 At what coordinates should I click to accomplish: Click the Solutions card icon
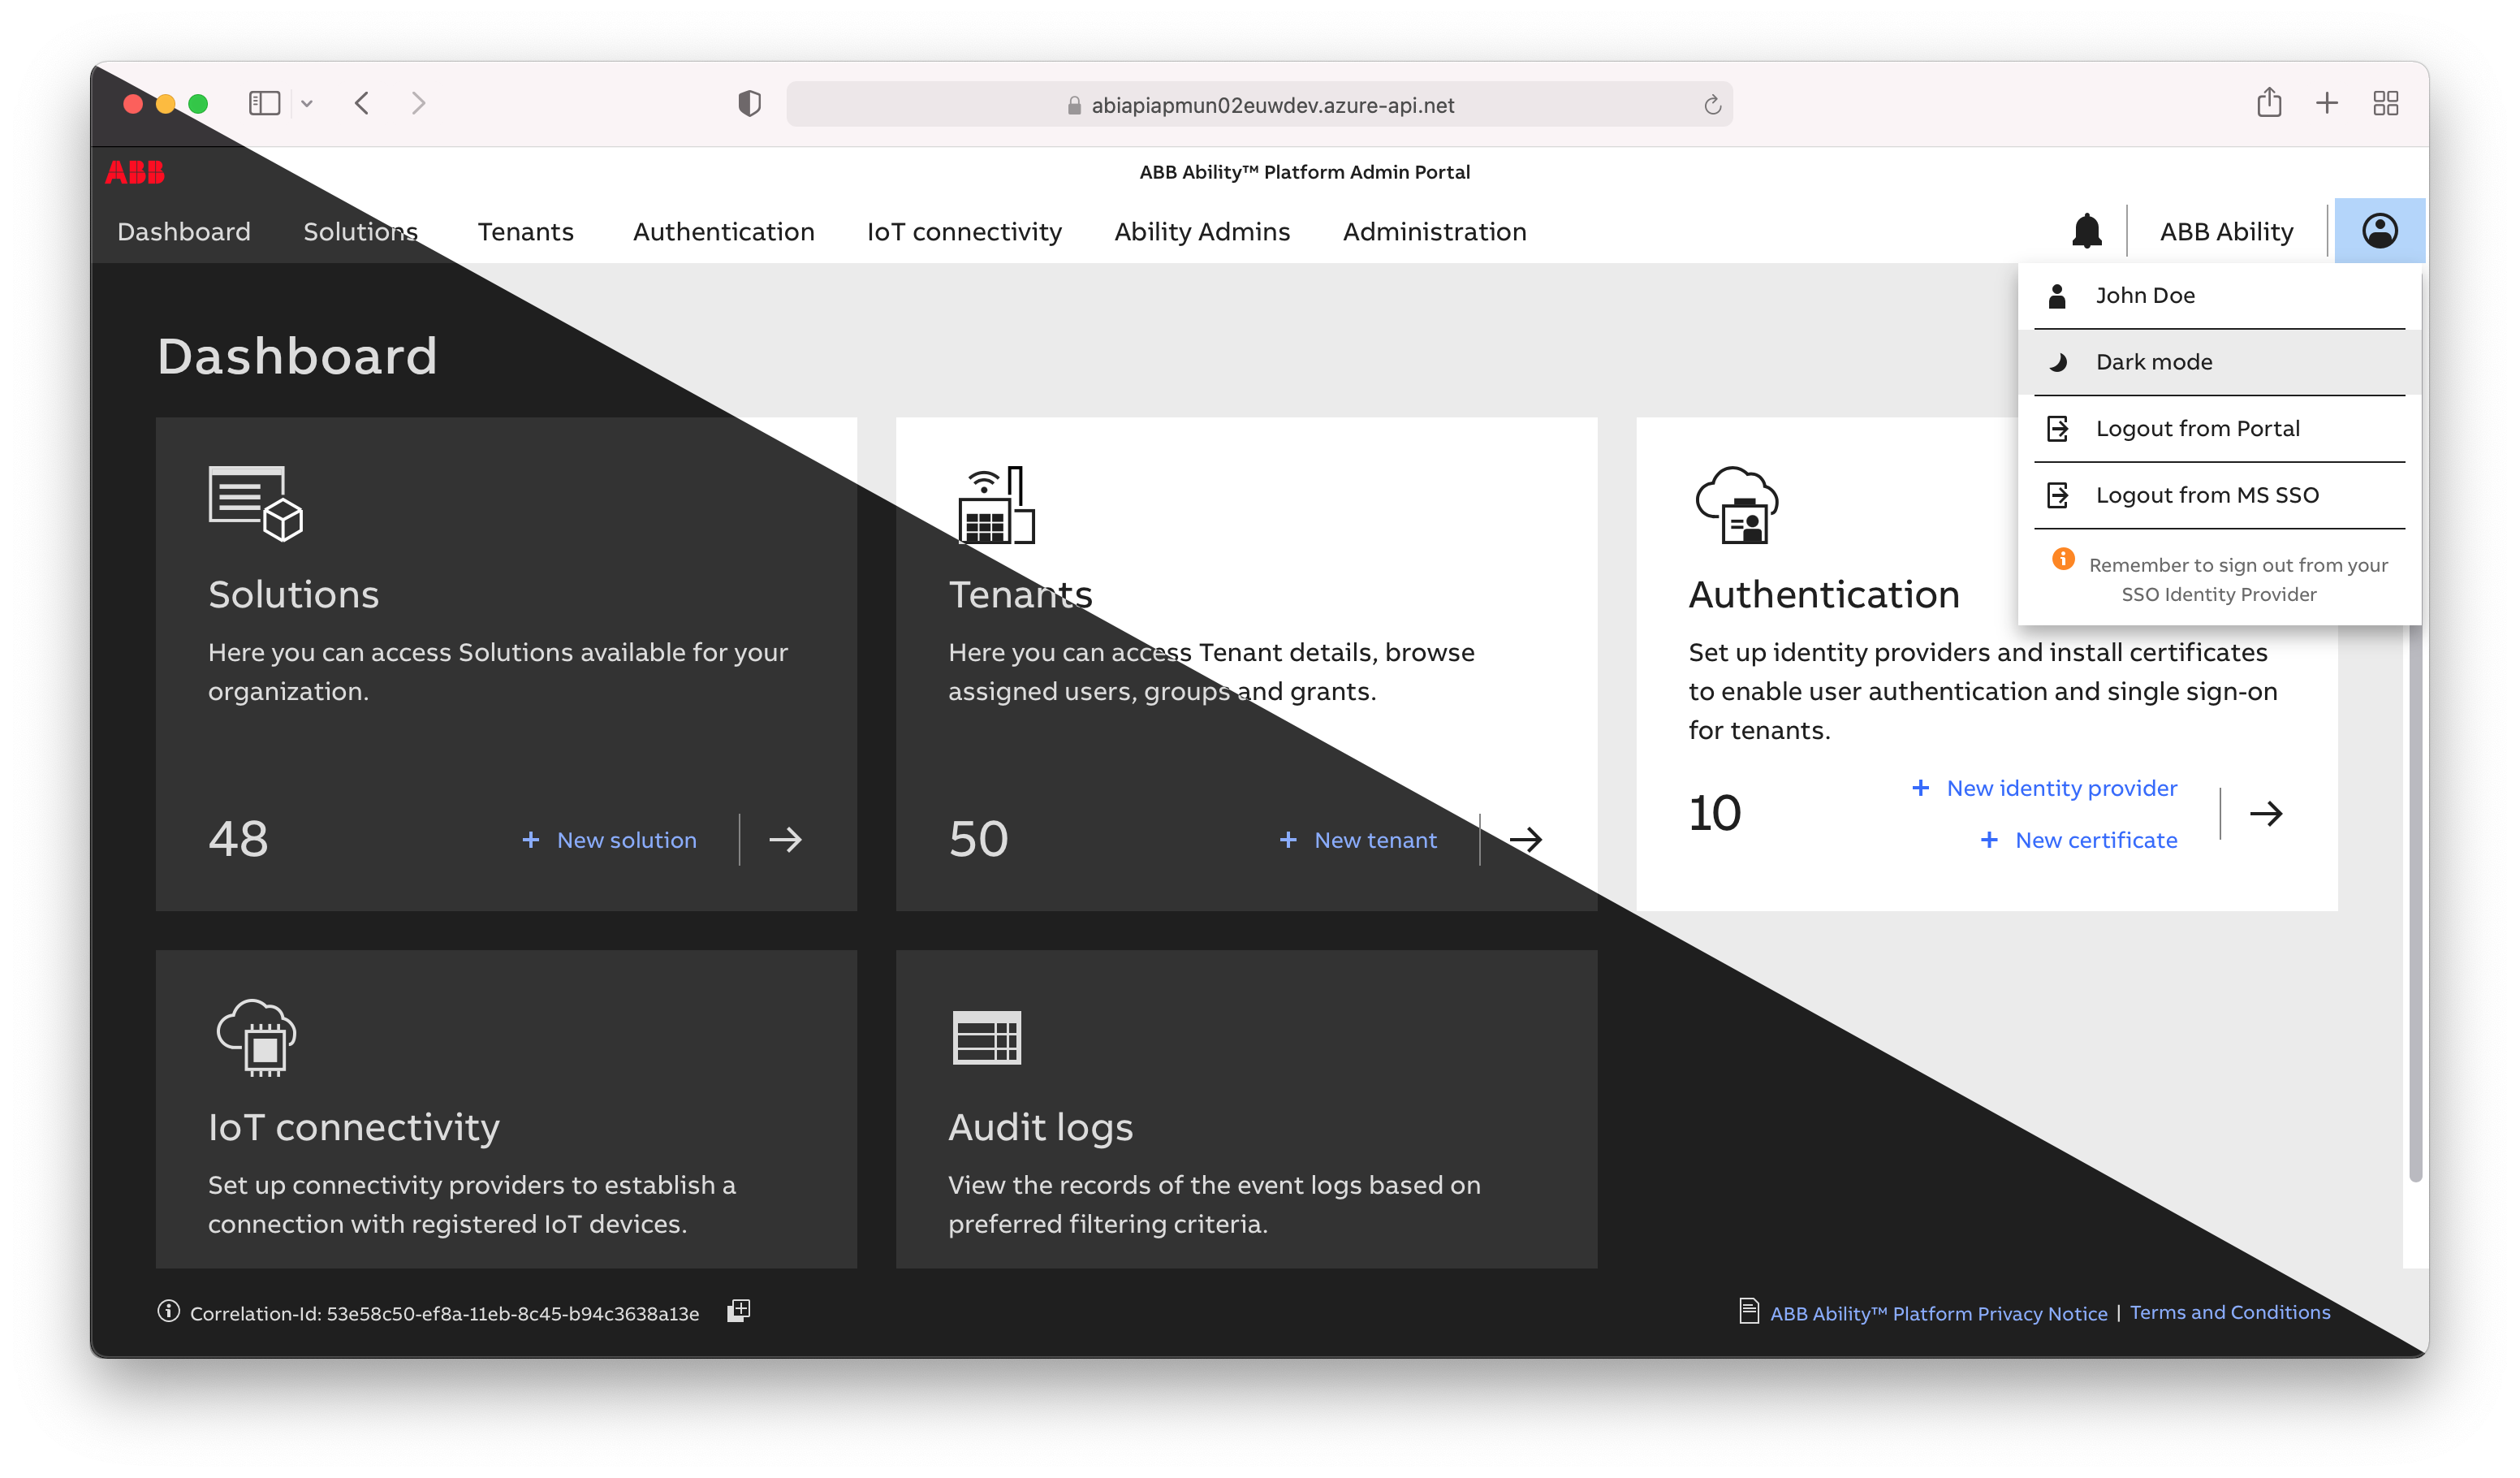[x=255, y=504]
